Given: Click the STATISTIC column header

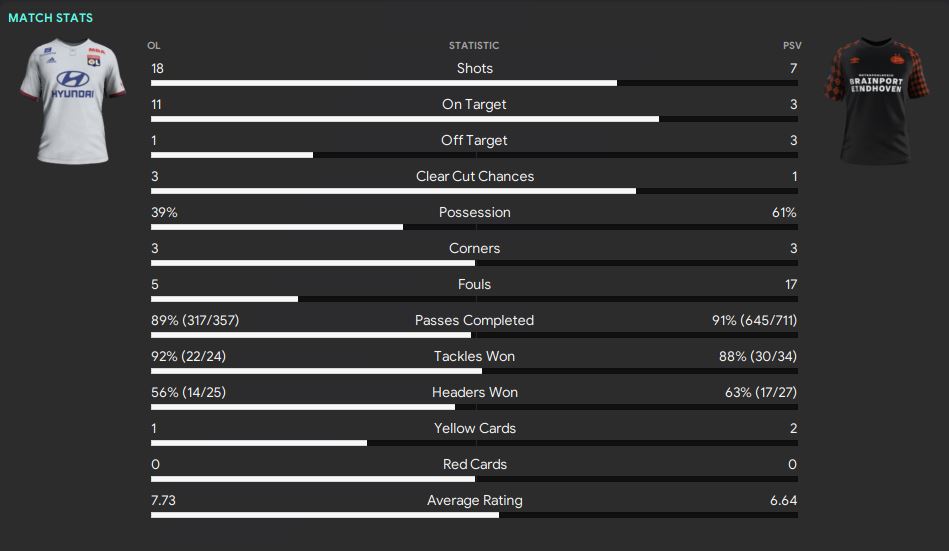Looking at the screenshot, I should pos(474,45).
